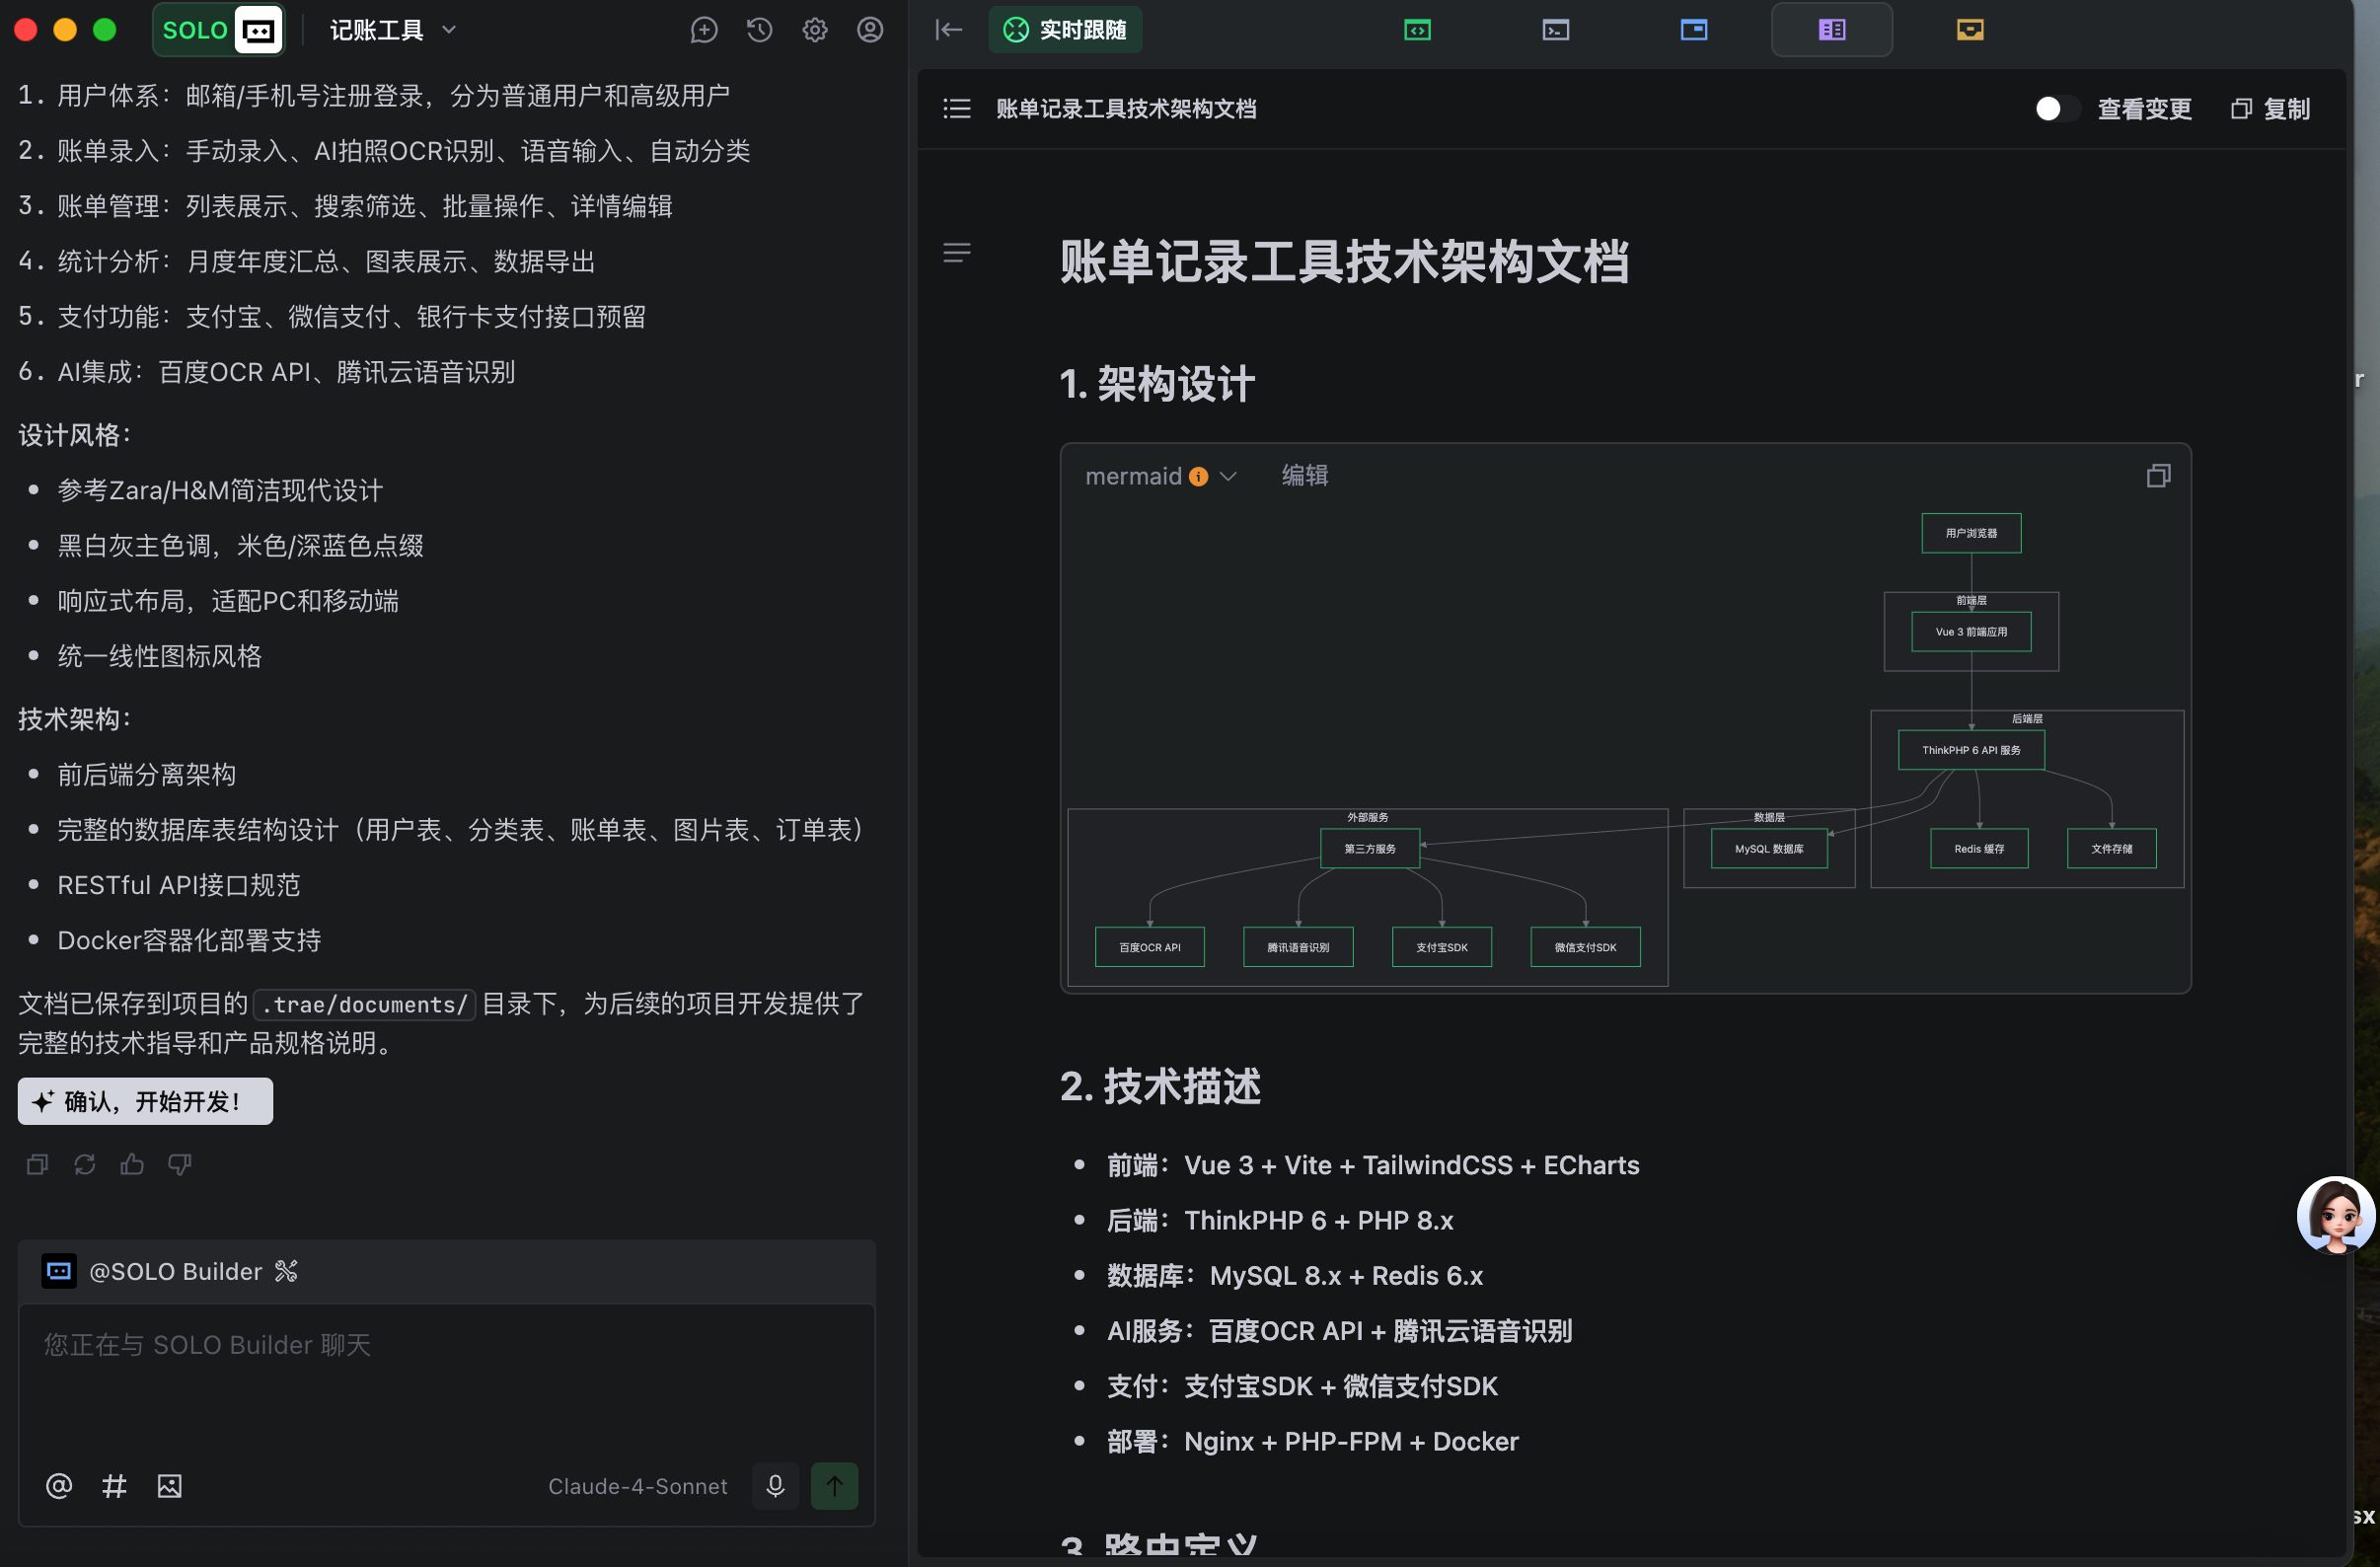Expand the mermaid dropdown chevron

click(x=1228, y=476)
